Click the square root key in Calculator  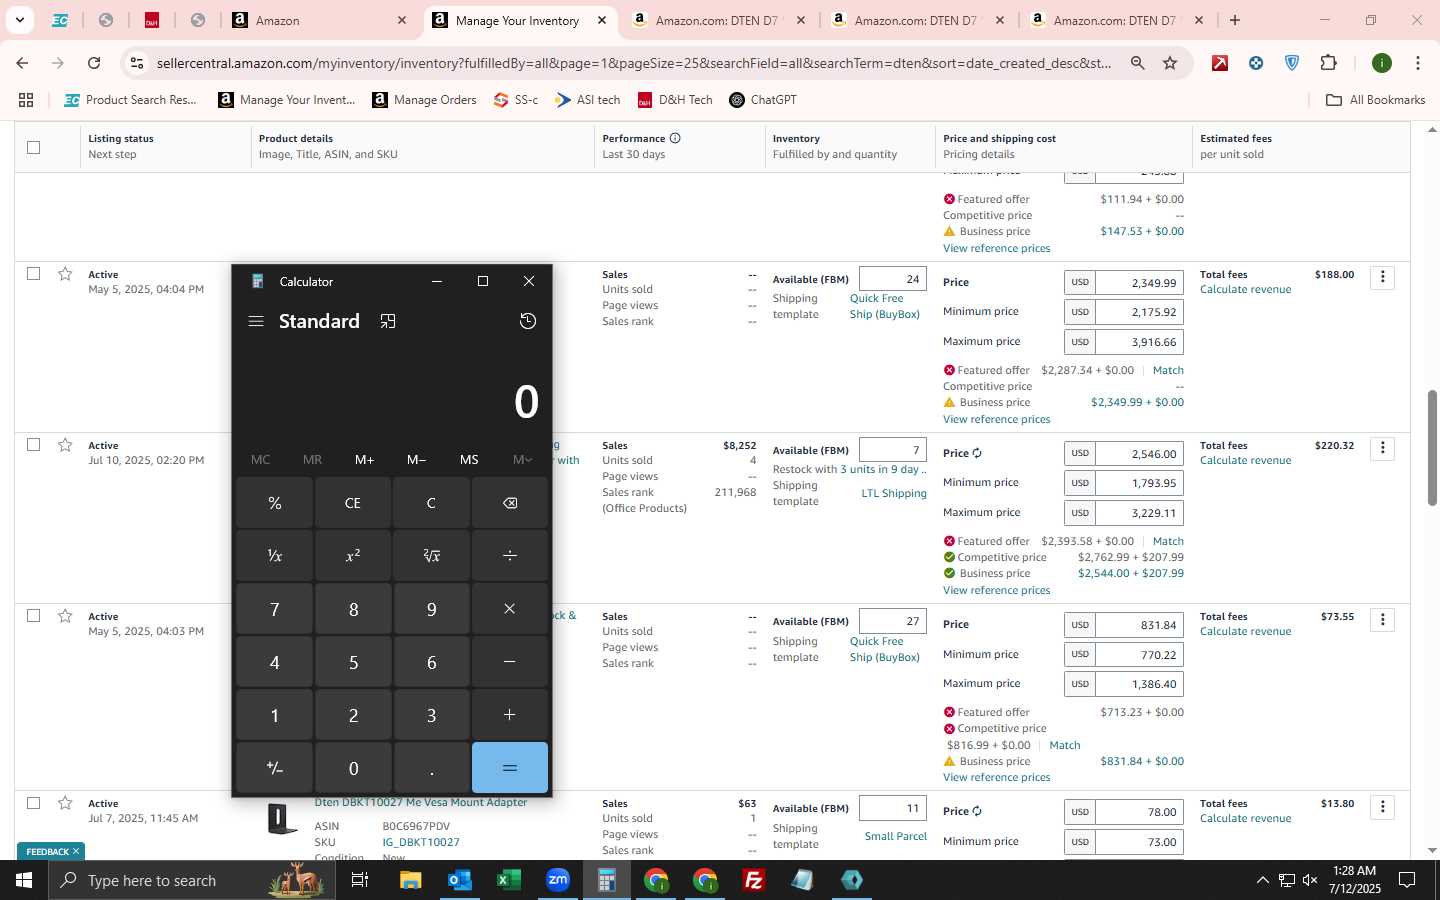[x=431, y=555]
